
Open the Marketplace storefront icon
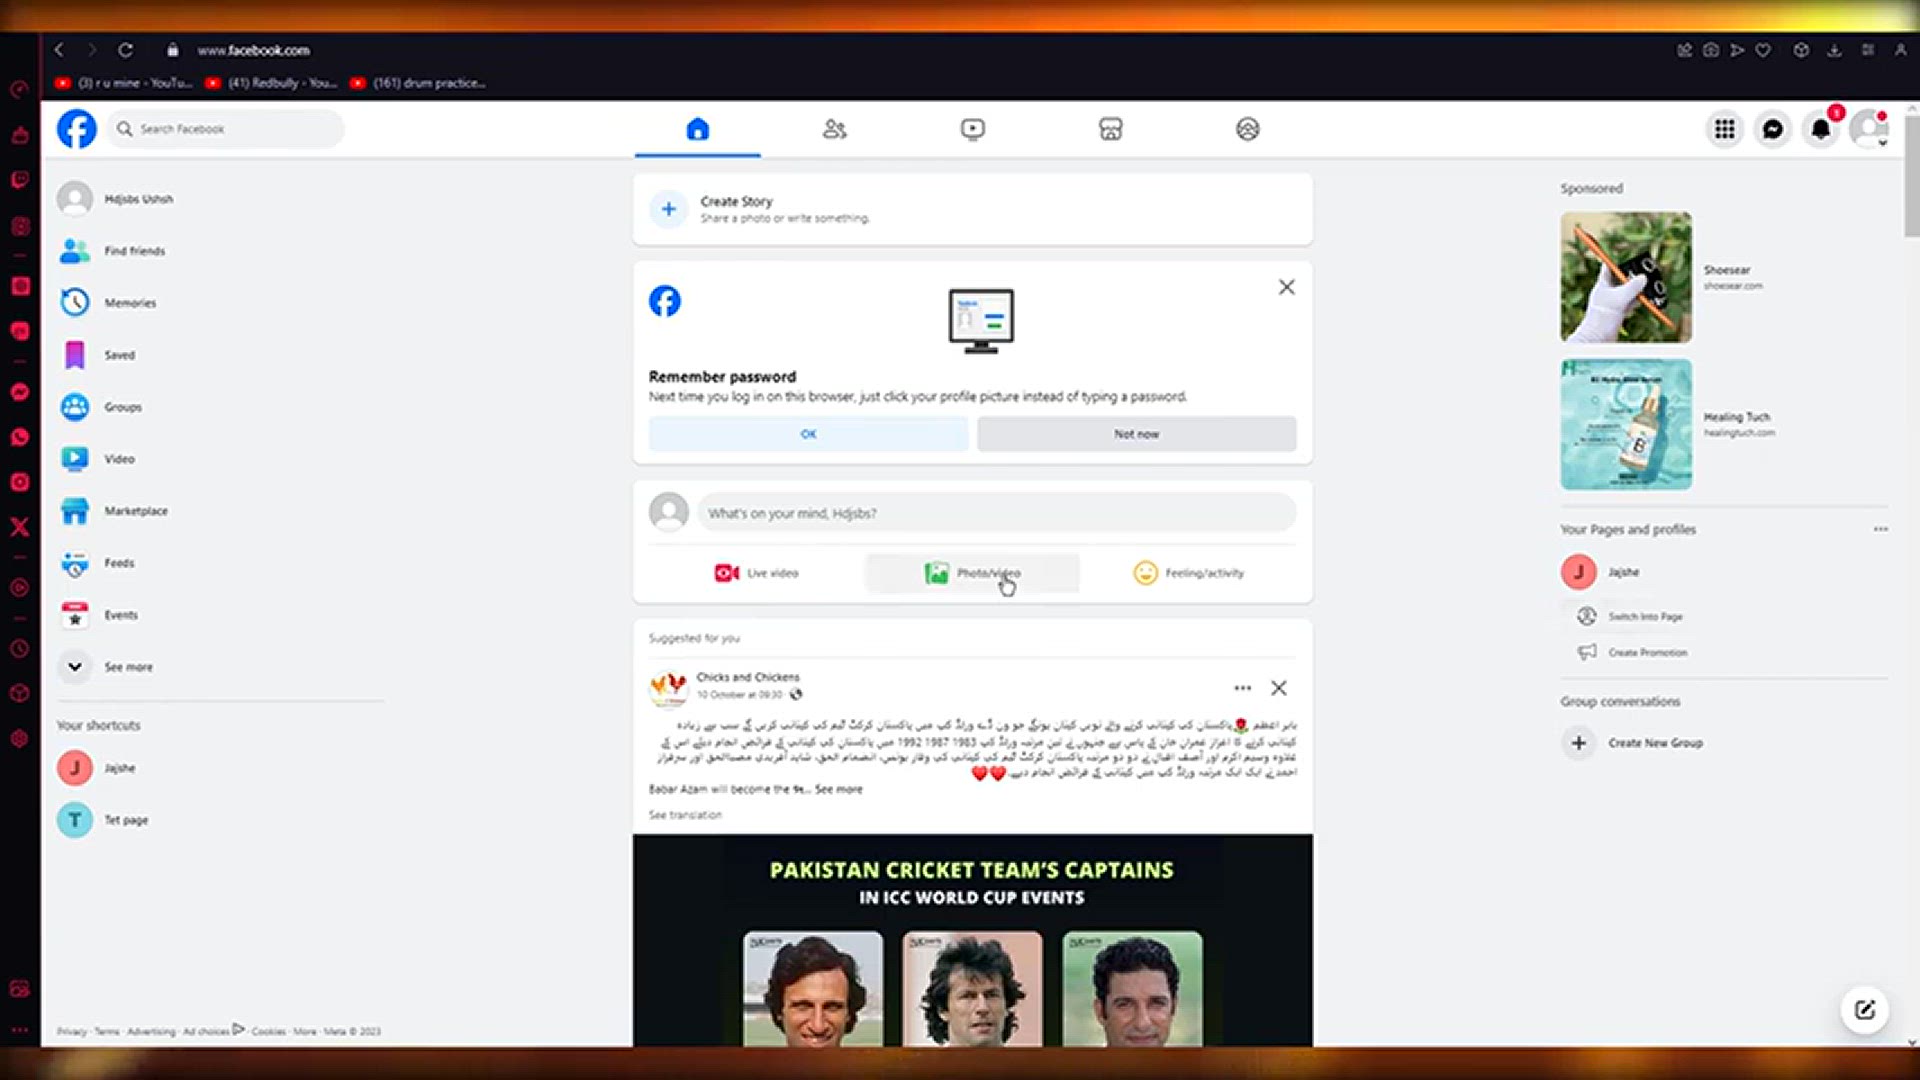pos(1110,129)
